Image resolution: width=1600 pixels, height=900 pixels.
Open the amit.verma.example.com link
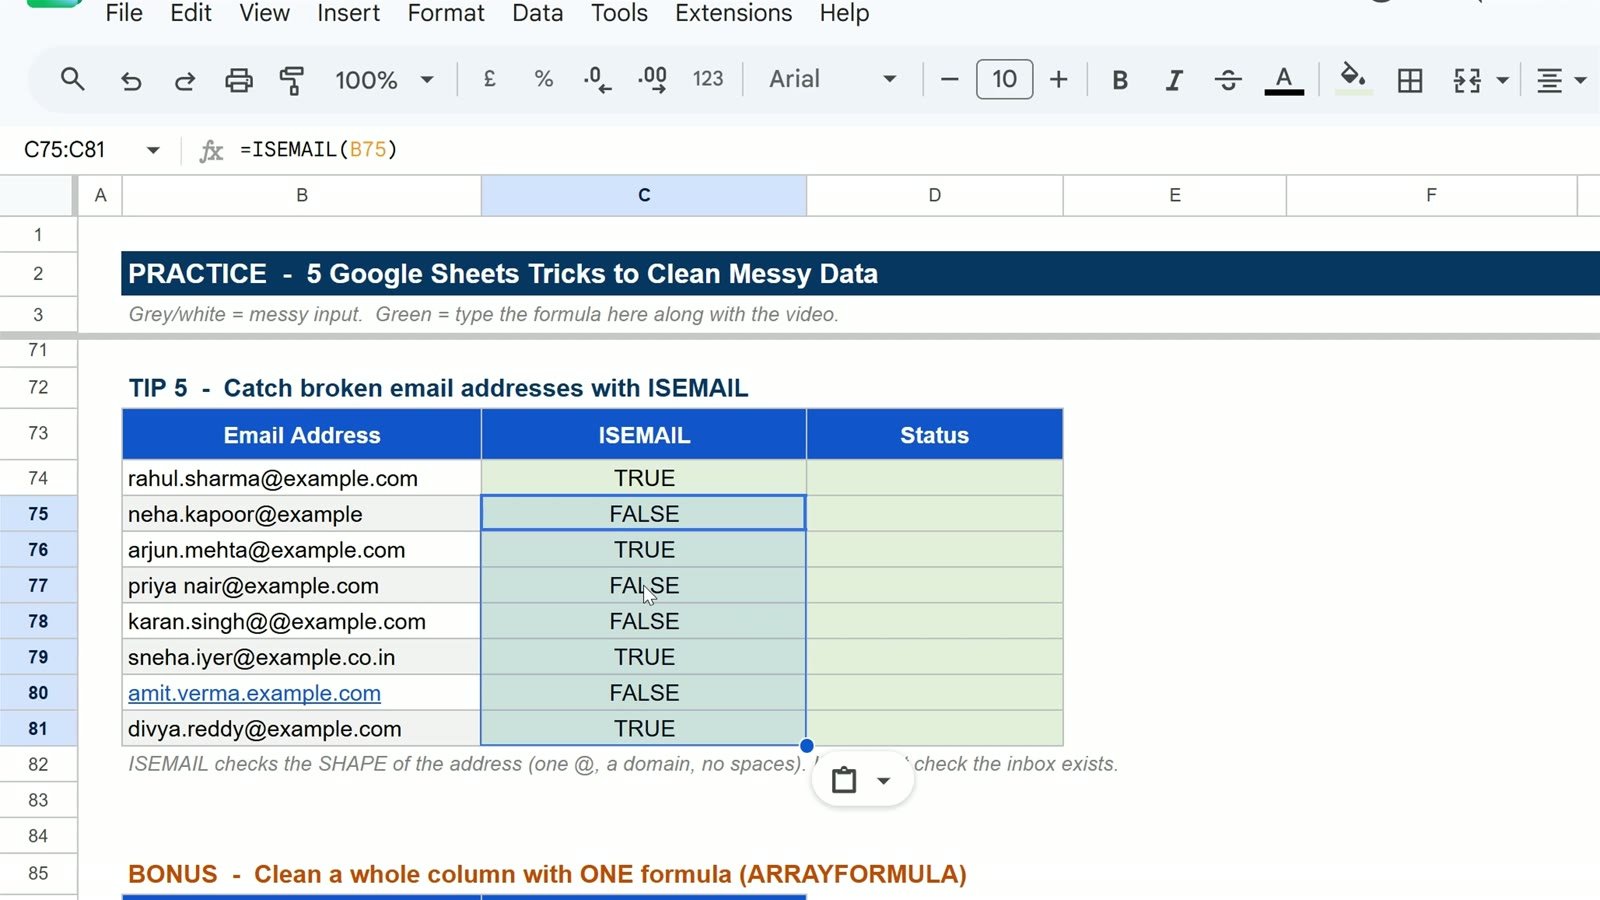click(x=254, y=693)
